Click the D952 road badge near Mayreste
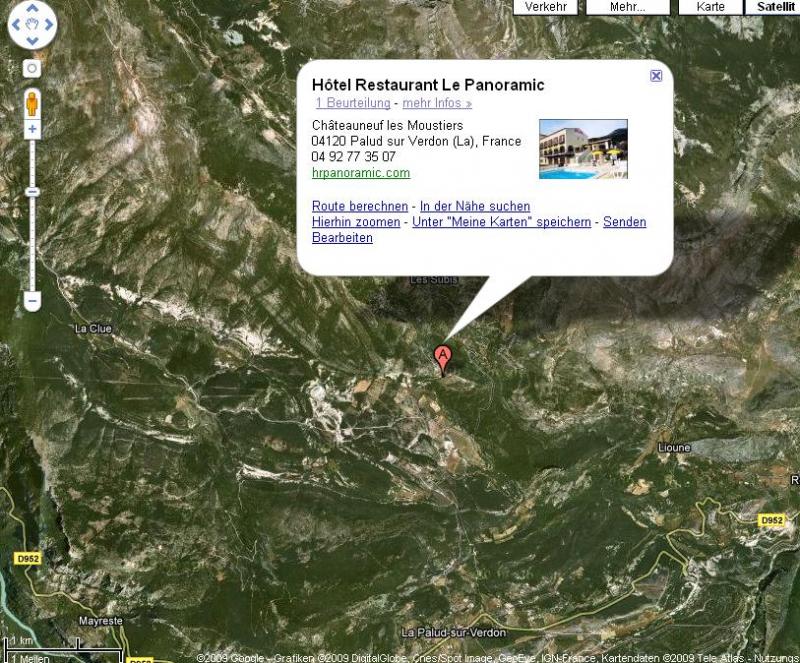The image size is (800, 663). click(28, 559)
